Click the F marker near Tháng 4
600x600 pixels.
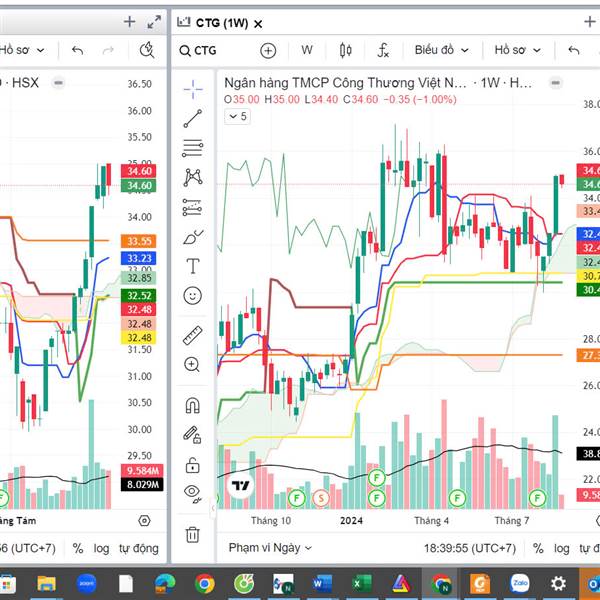pos(457,498)
